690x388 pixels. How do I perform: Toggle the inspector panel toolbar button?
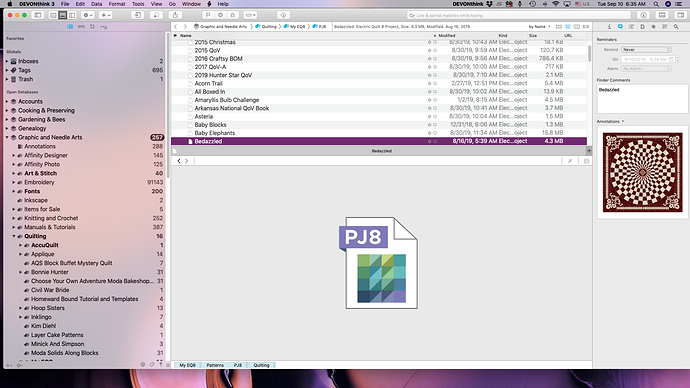(x=680, y=15)
